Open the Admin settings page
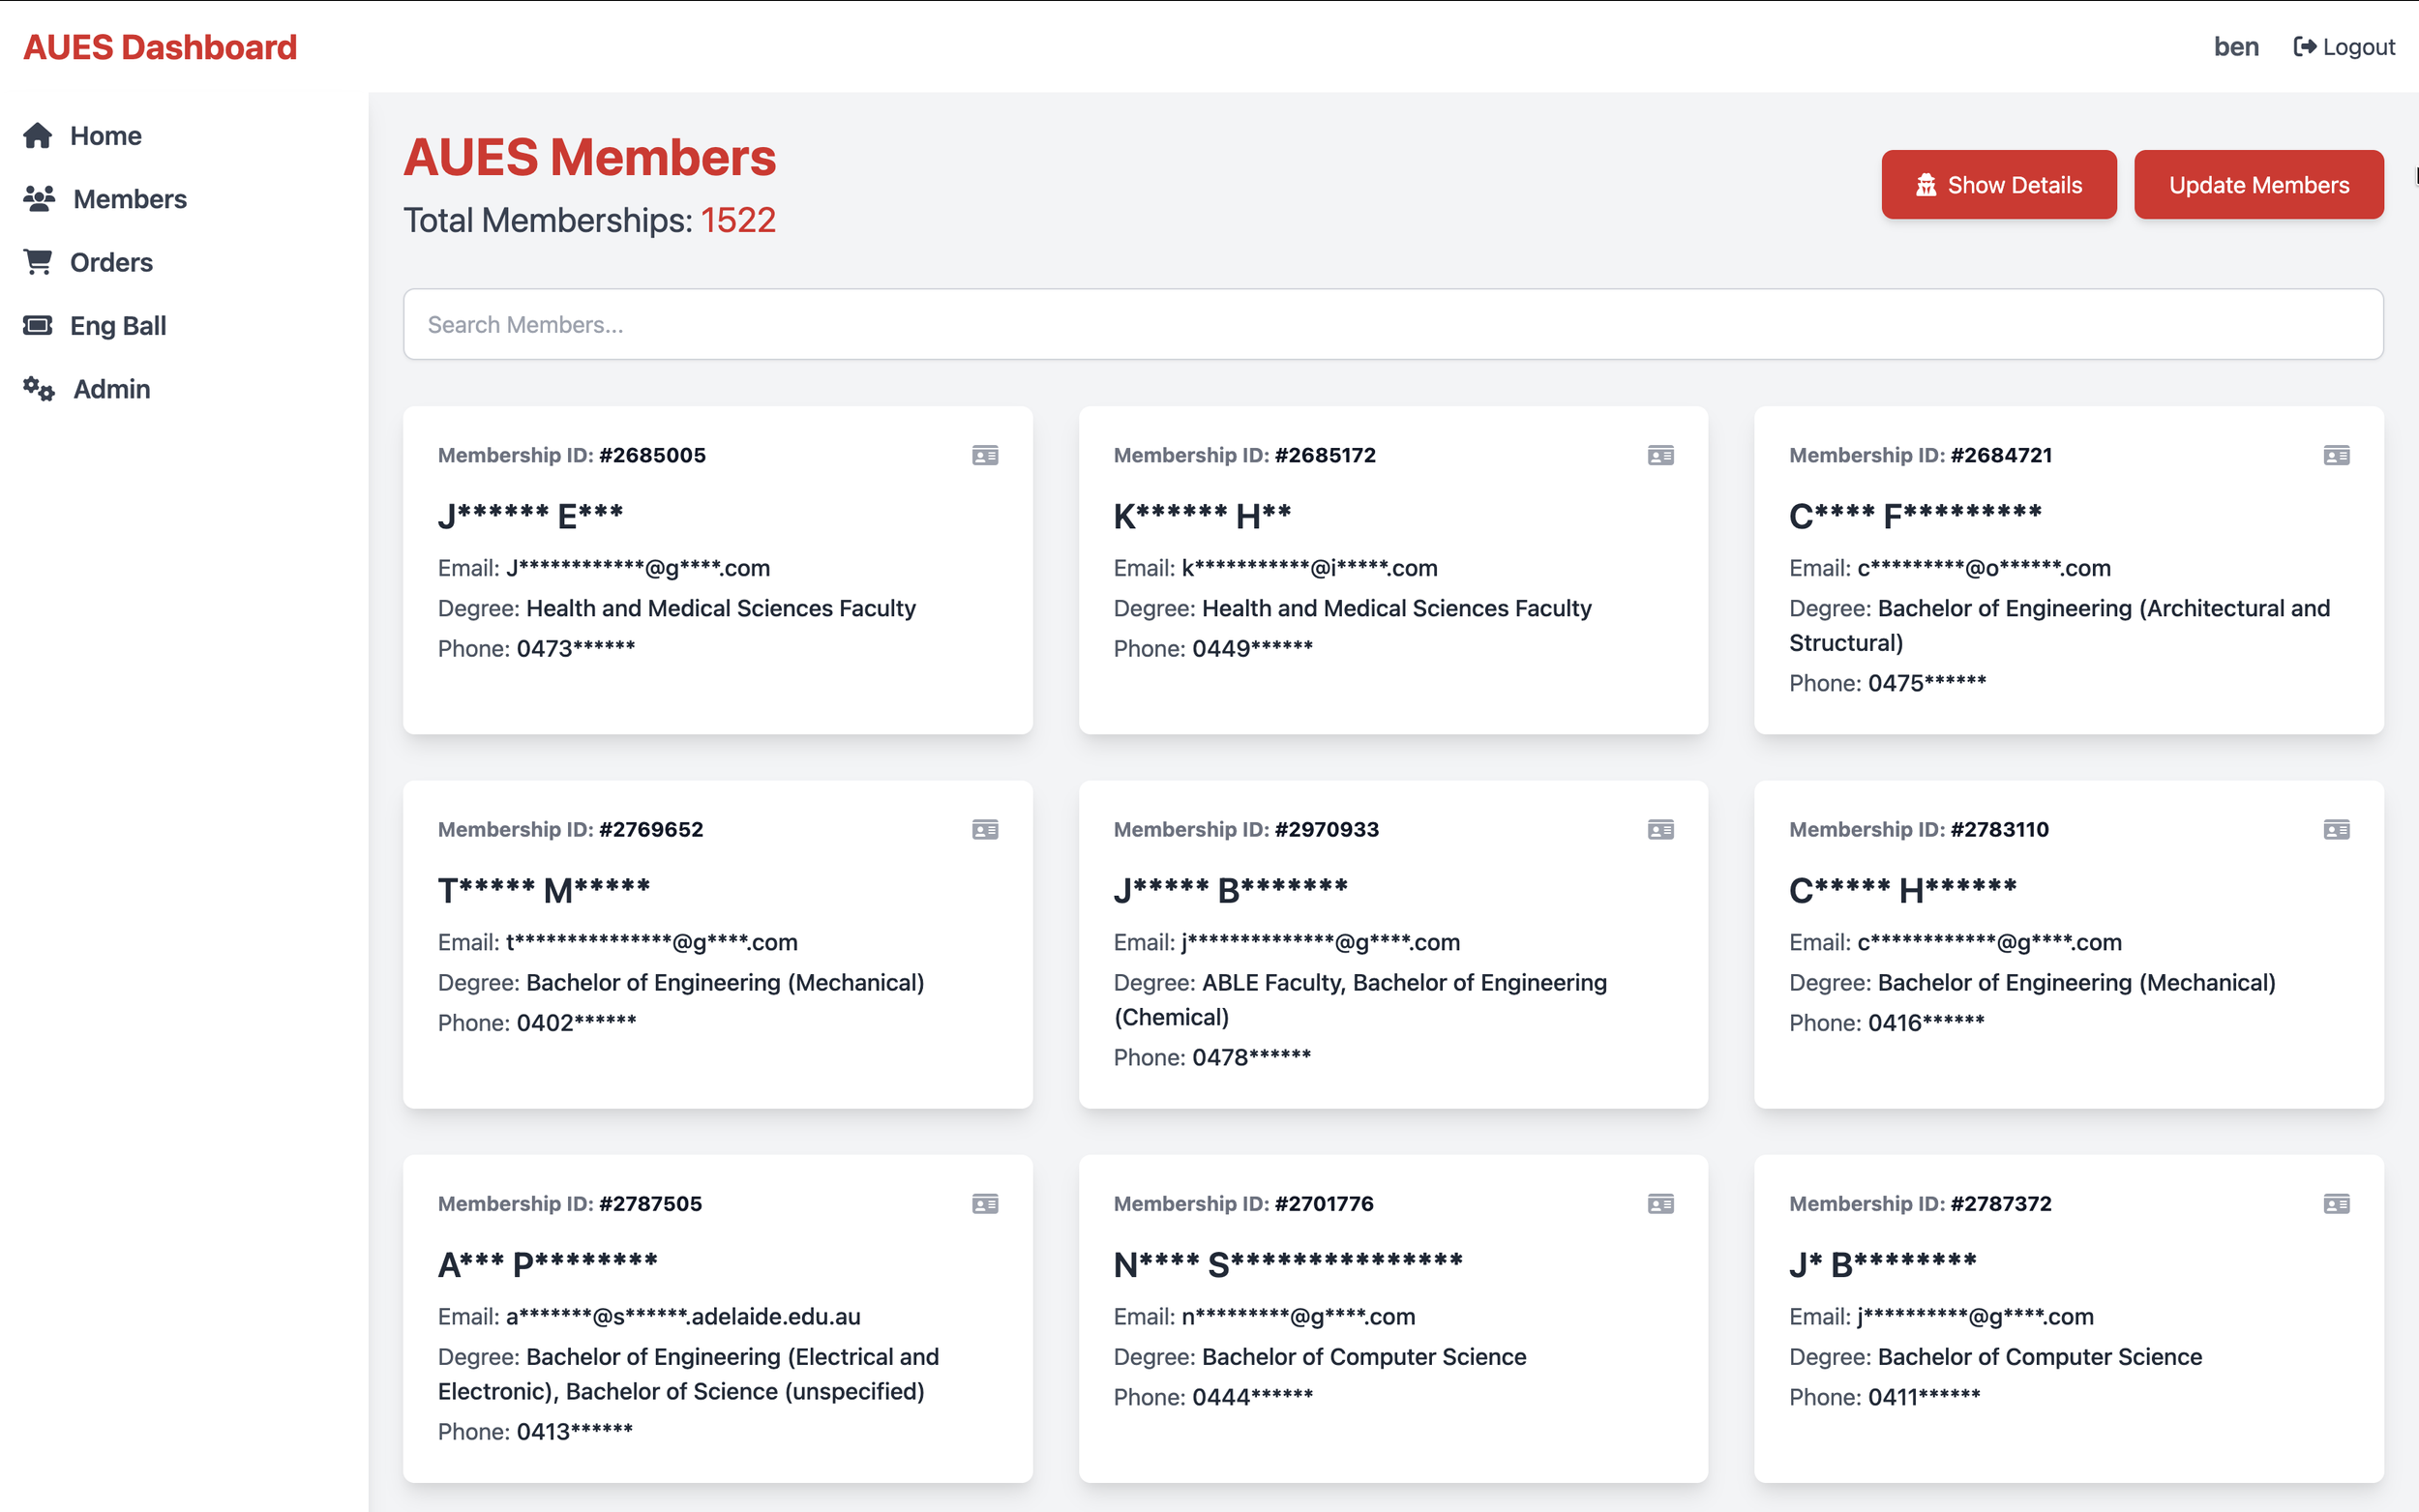This screenshot has width=2419, height=1512. click(111, 389)
